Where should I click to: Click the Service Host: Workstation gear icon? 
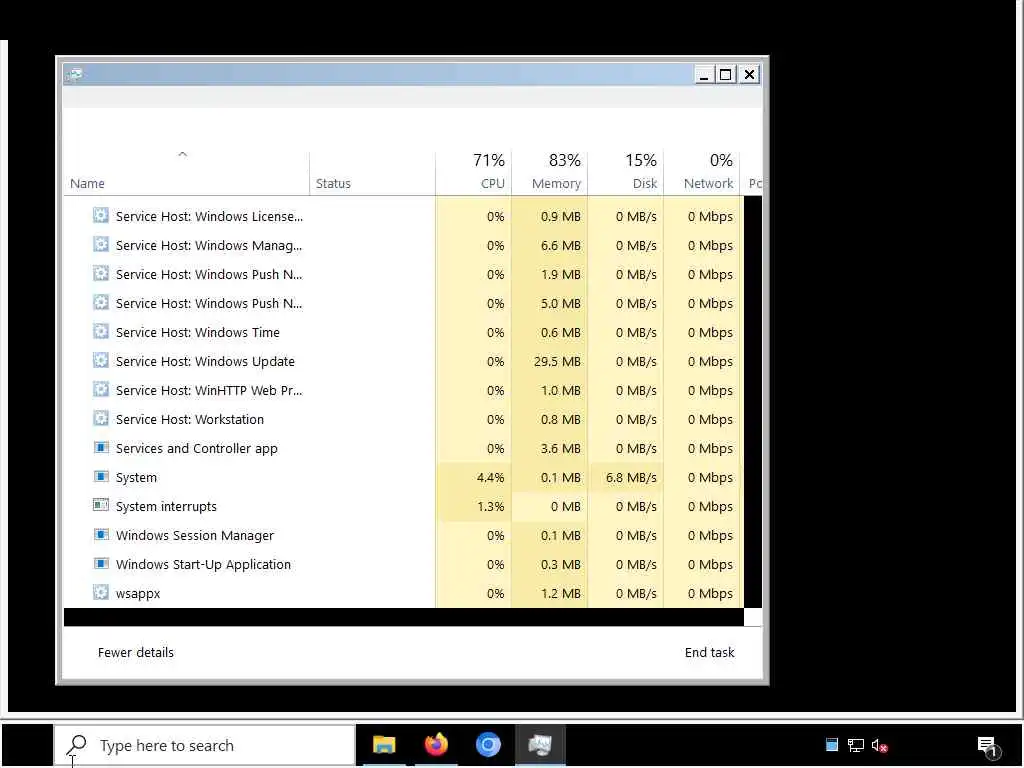(x=101, y=418)
